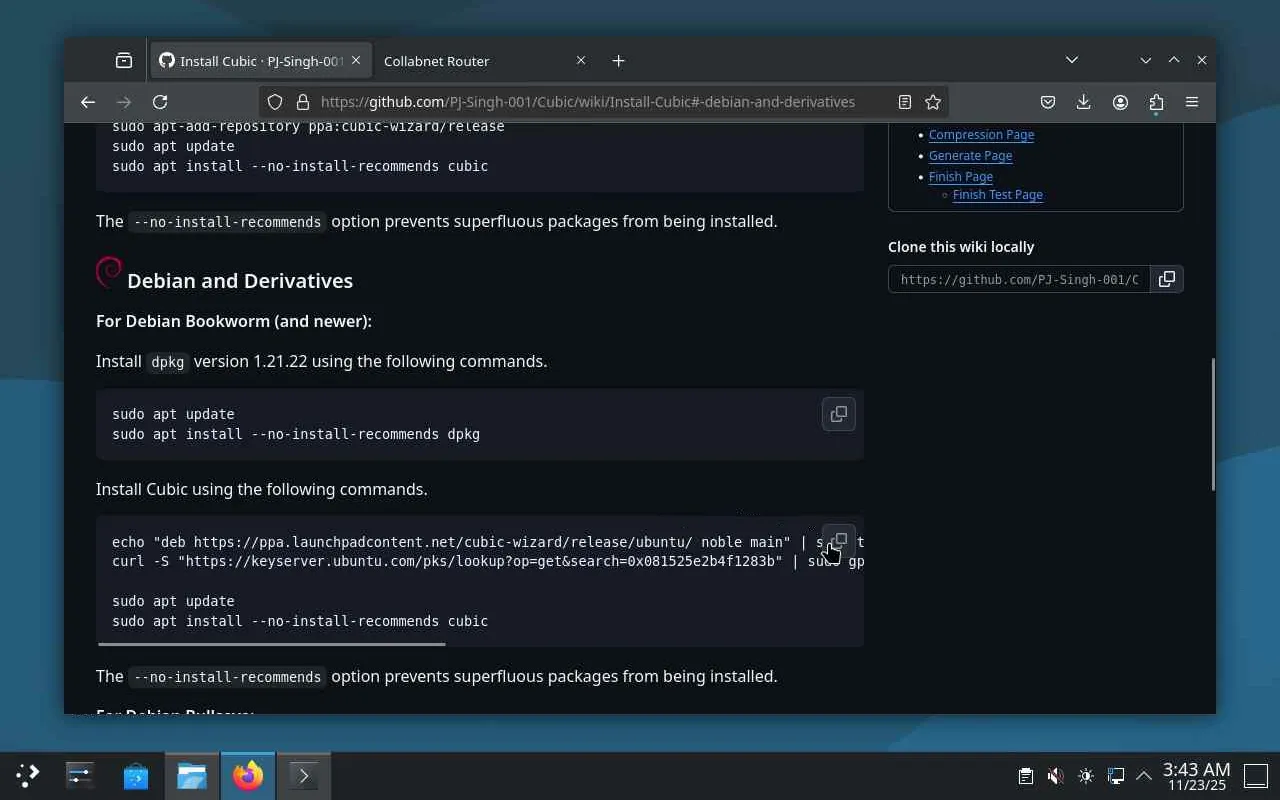Open Firefox recent browsing view icon
1280x800 pixels.
pos(124,61)
